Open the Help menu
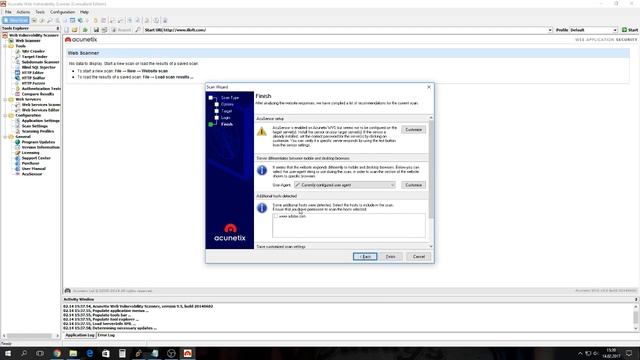Screen dimensions: 640x360 [x=84, y=12]
